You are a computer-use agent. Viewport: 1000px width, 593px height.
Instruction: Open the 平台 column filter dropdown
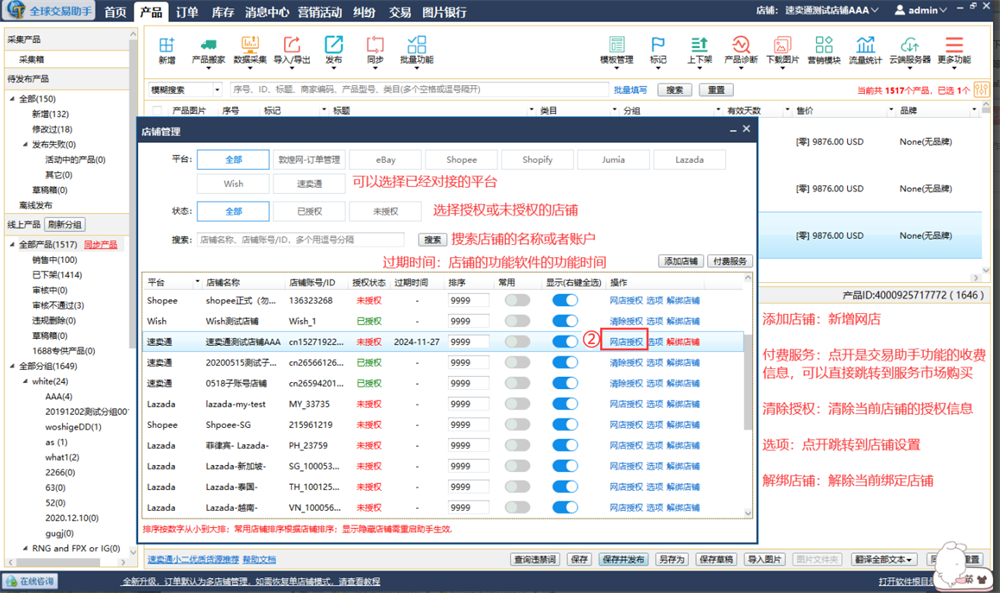(x=197, y=282)
